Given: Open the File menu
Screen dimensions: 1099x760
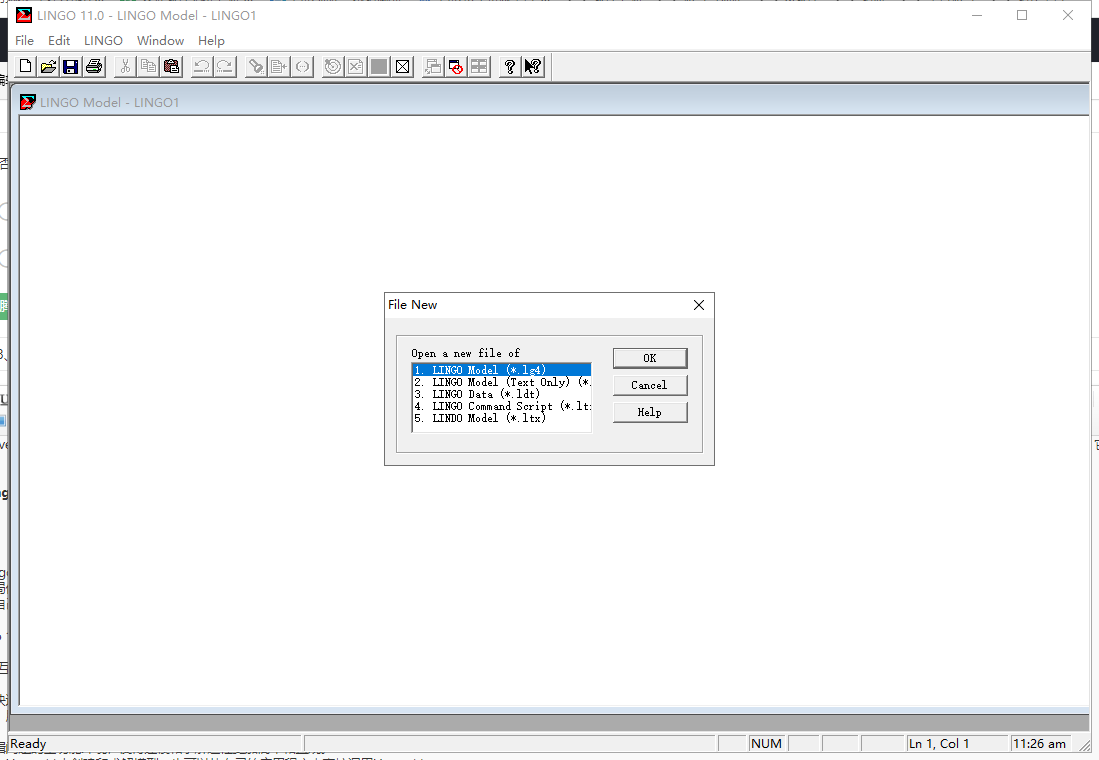Looking at the screenshot, I should (x=24, y=41).
